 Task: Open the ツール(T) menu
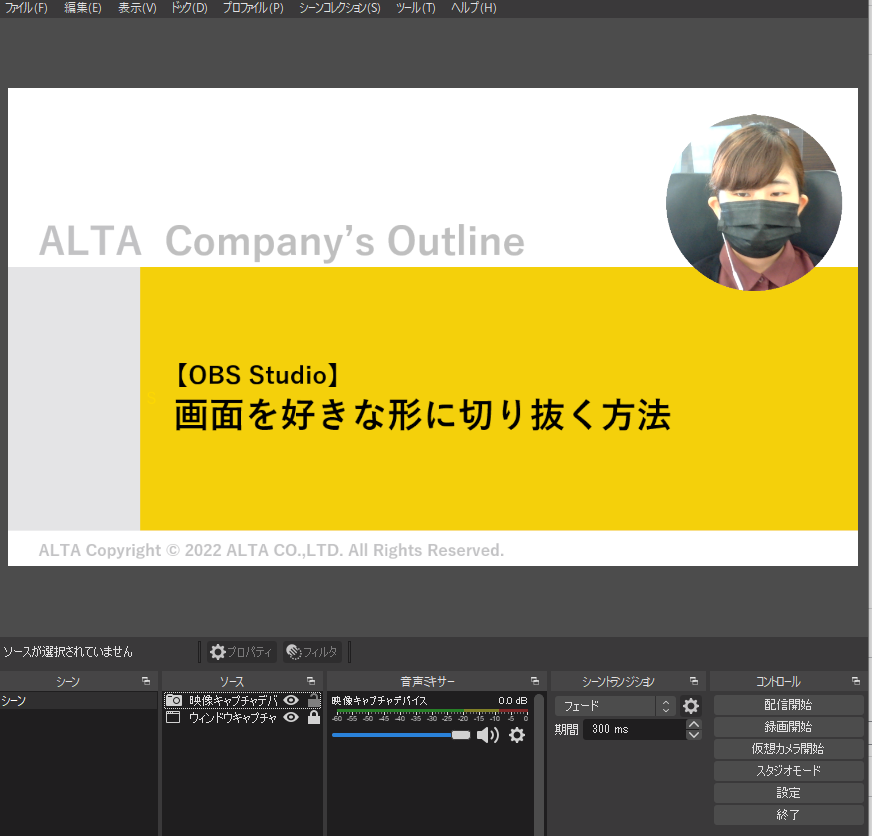[x=415, y=8]
